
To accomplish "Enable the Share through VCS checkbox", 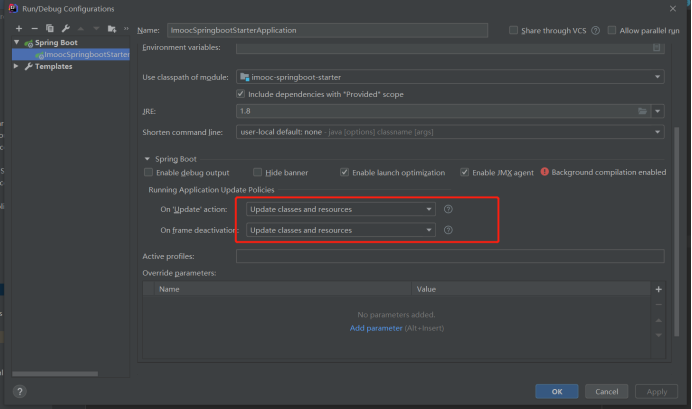I will pyautogui.click(x=514, y=31).
